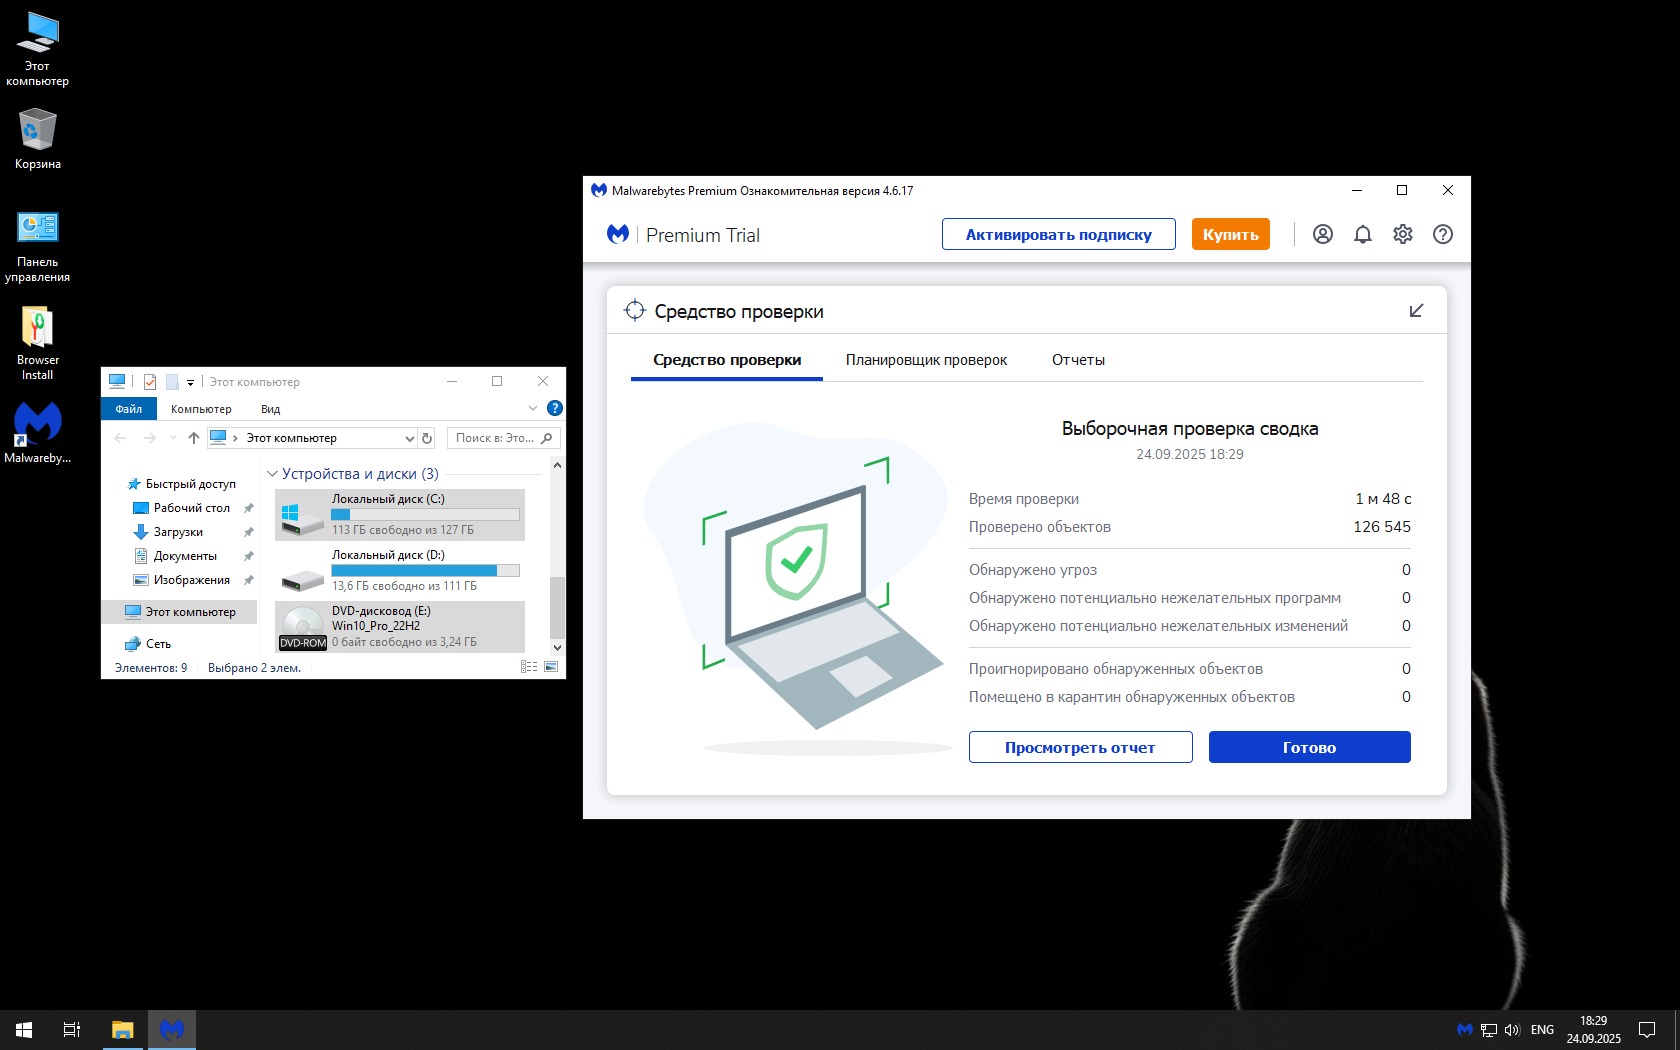Screen dimensions: 1680x1050
Task: Select the DVD-дисковод (E:) drive
Action: tap(400, 626)
